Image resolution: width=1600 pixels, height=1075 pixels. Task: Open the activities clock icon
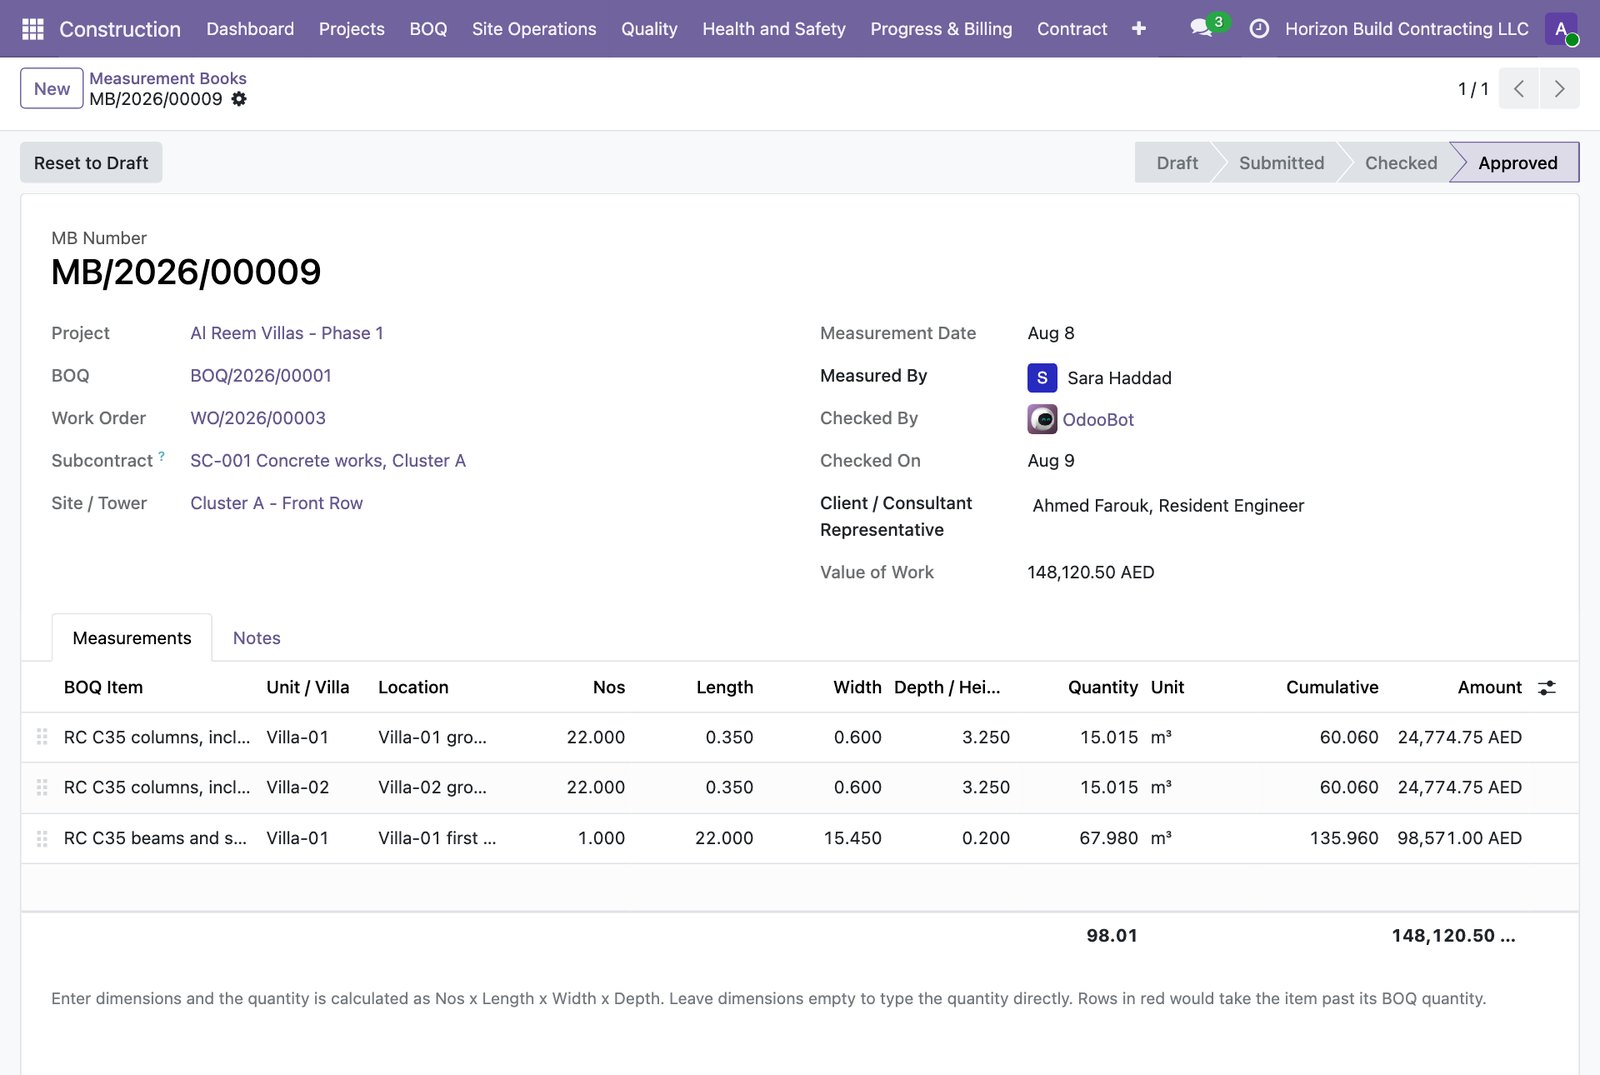point(1260,29)
